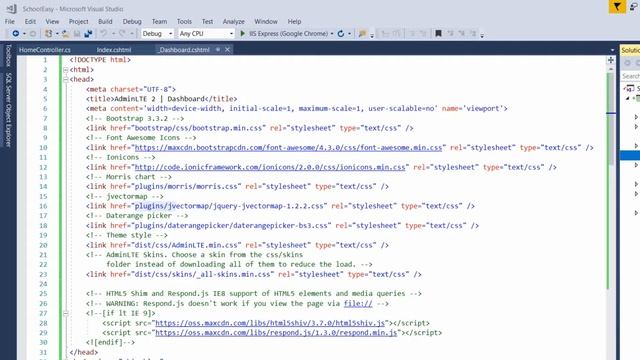Click the Open File folder icon
This screenshot has height=360, width=640.
[65, 34]
